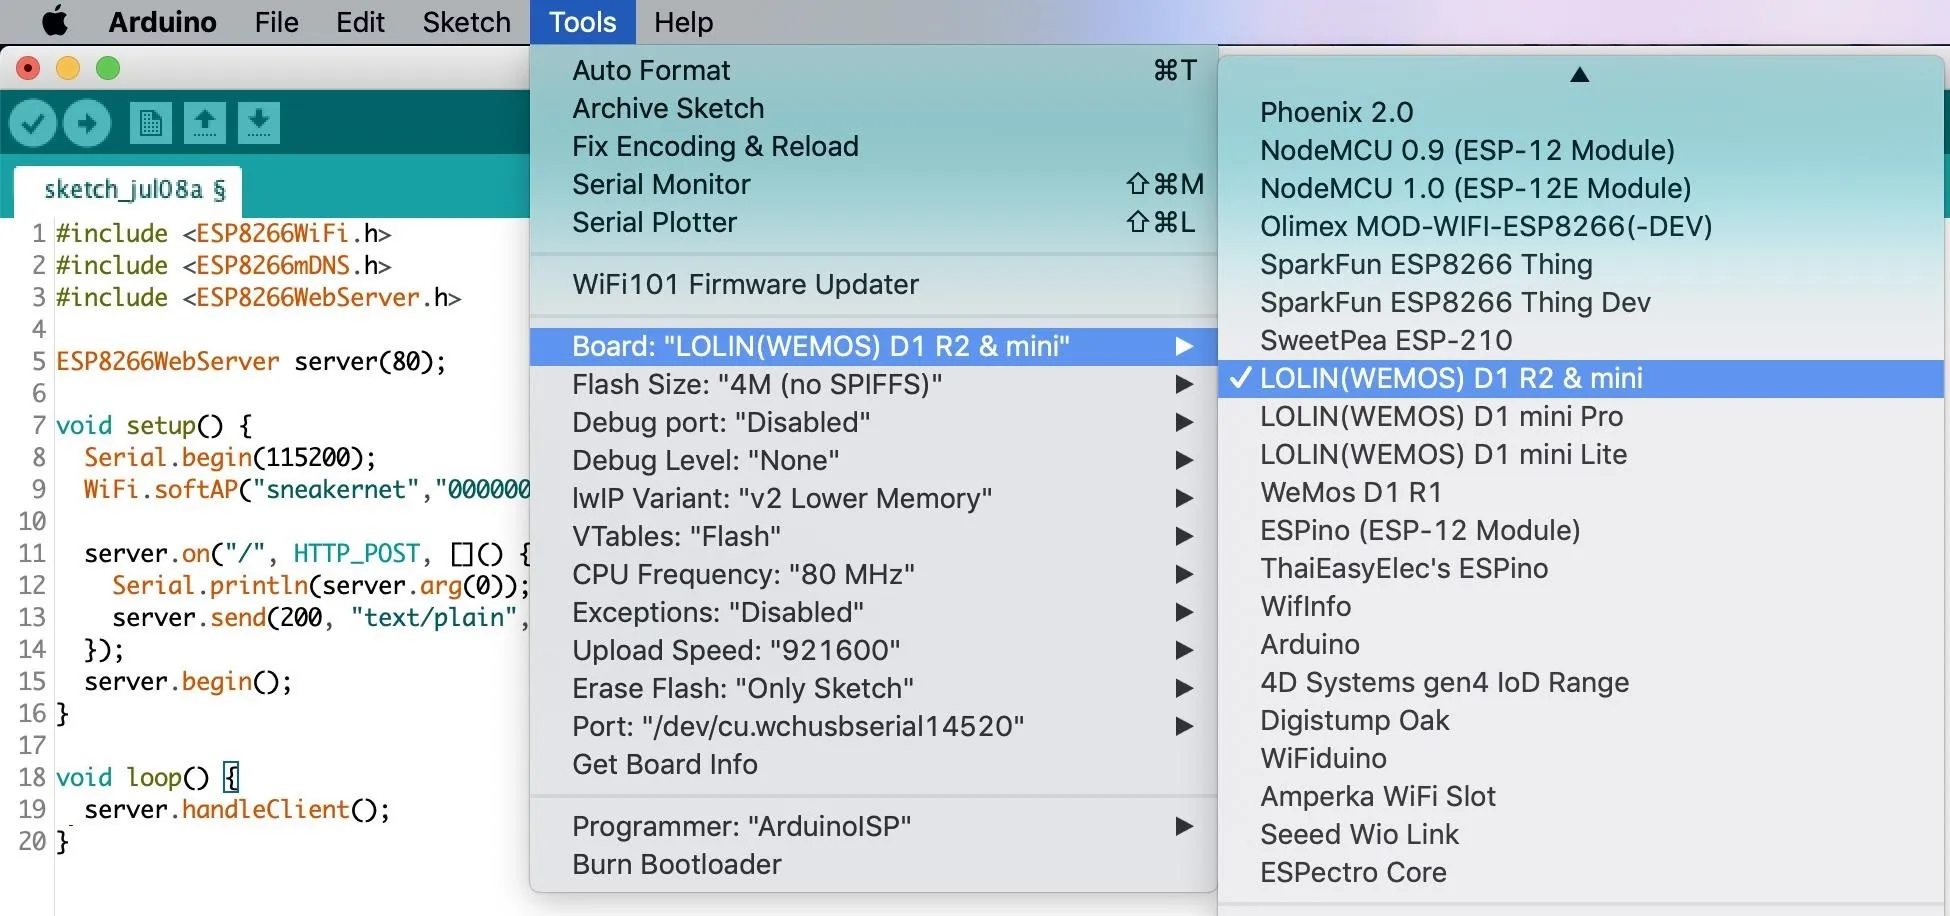Image resolution: width=1950 pixels, height=916 pixels.
Task: Select NodeMCU 0.9 (ESP-12 Module) board
Action: 1581,150
